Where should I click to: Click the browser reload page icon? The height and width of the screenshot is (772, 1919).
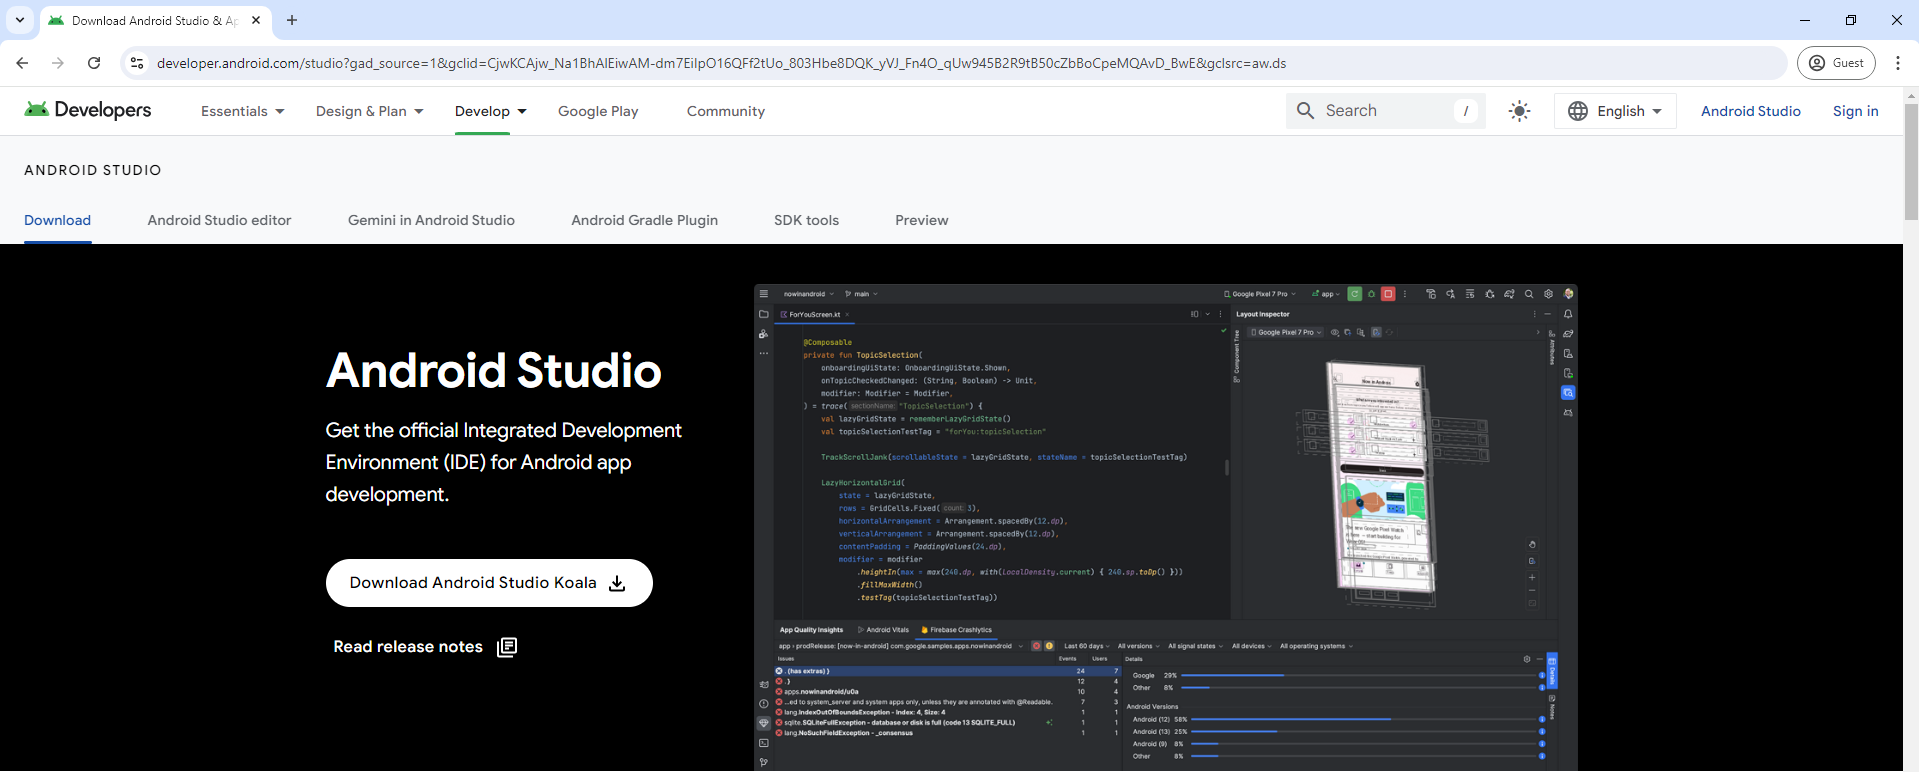tap(94, 63)
